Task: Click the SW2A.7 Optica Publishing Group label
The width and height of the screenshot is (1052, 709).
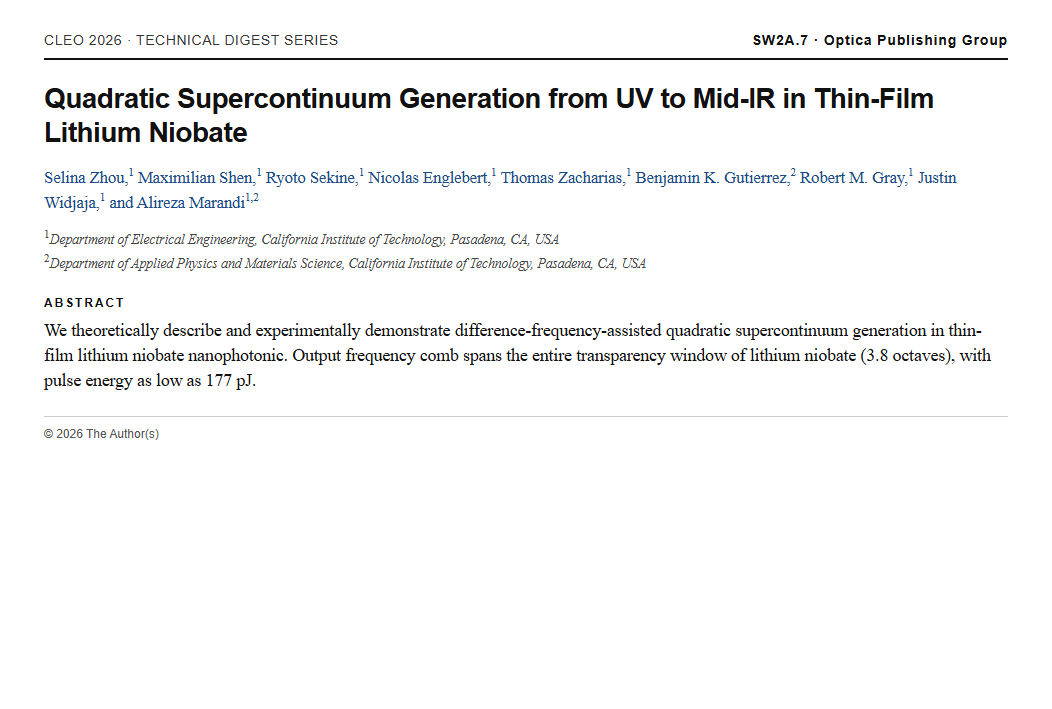Action: [880, 40]
